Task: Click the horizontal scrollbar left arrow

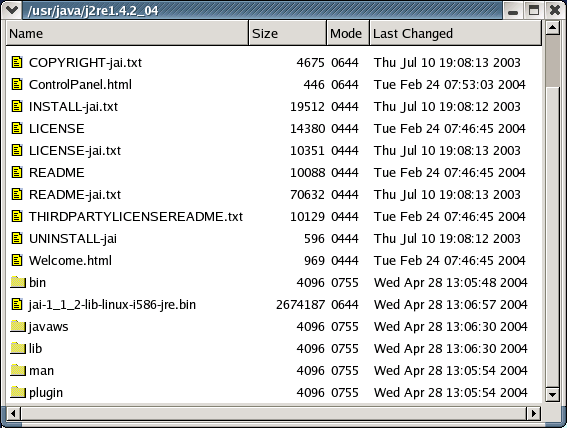Action: point(13,413)
